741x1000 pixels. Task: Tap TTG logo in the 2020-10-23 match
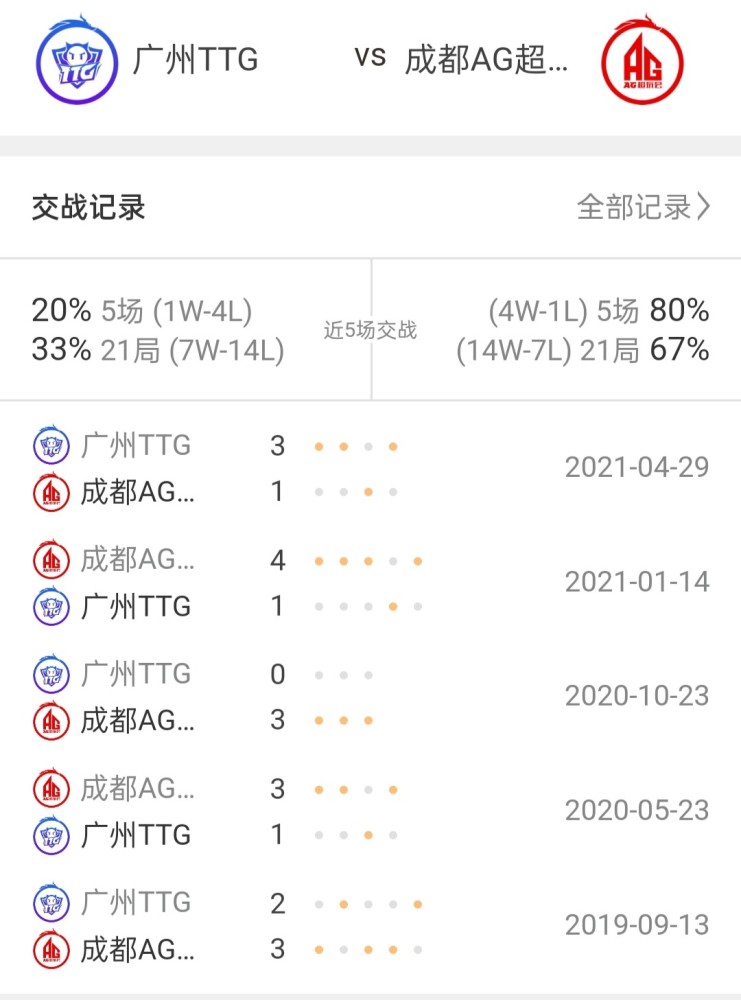tap(51, 673)
